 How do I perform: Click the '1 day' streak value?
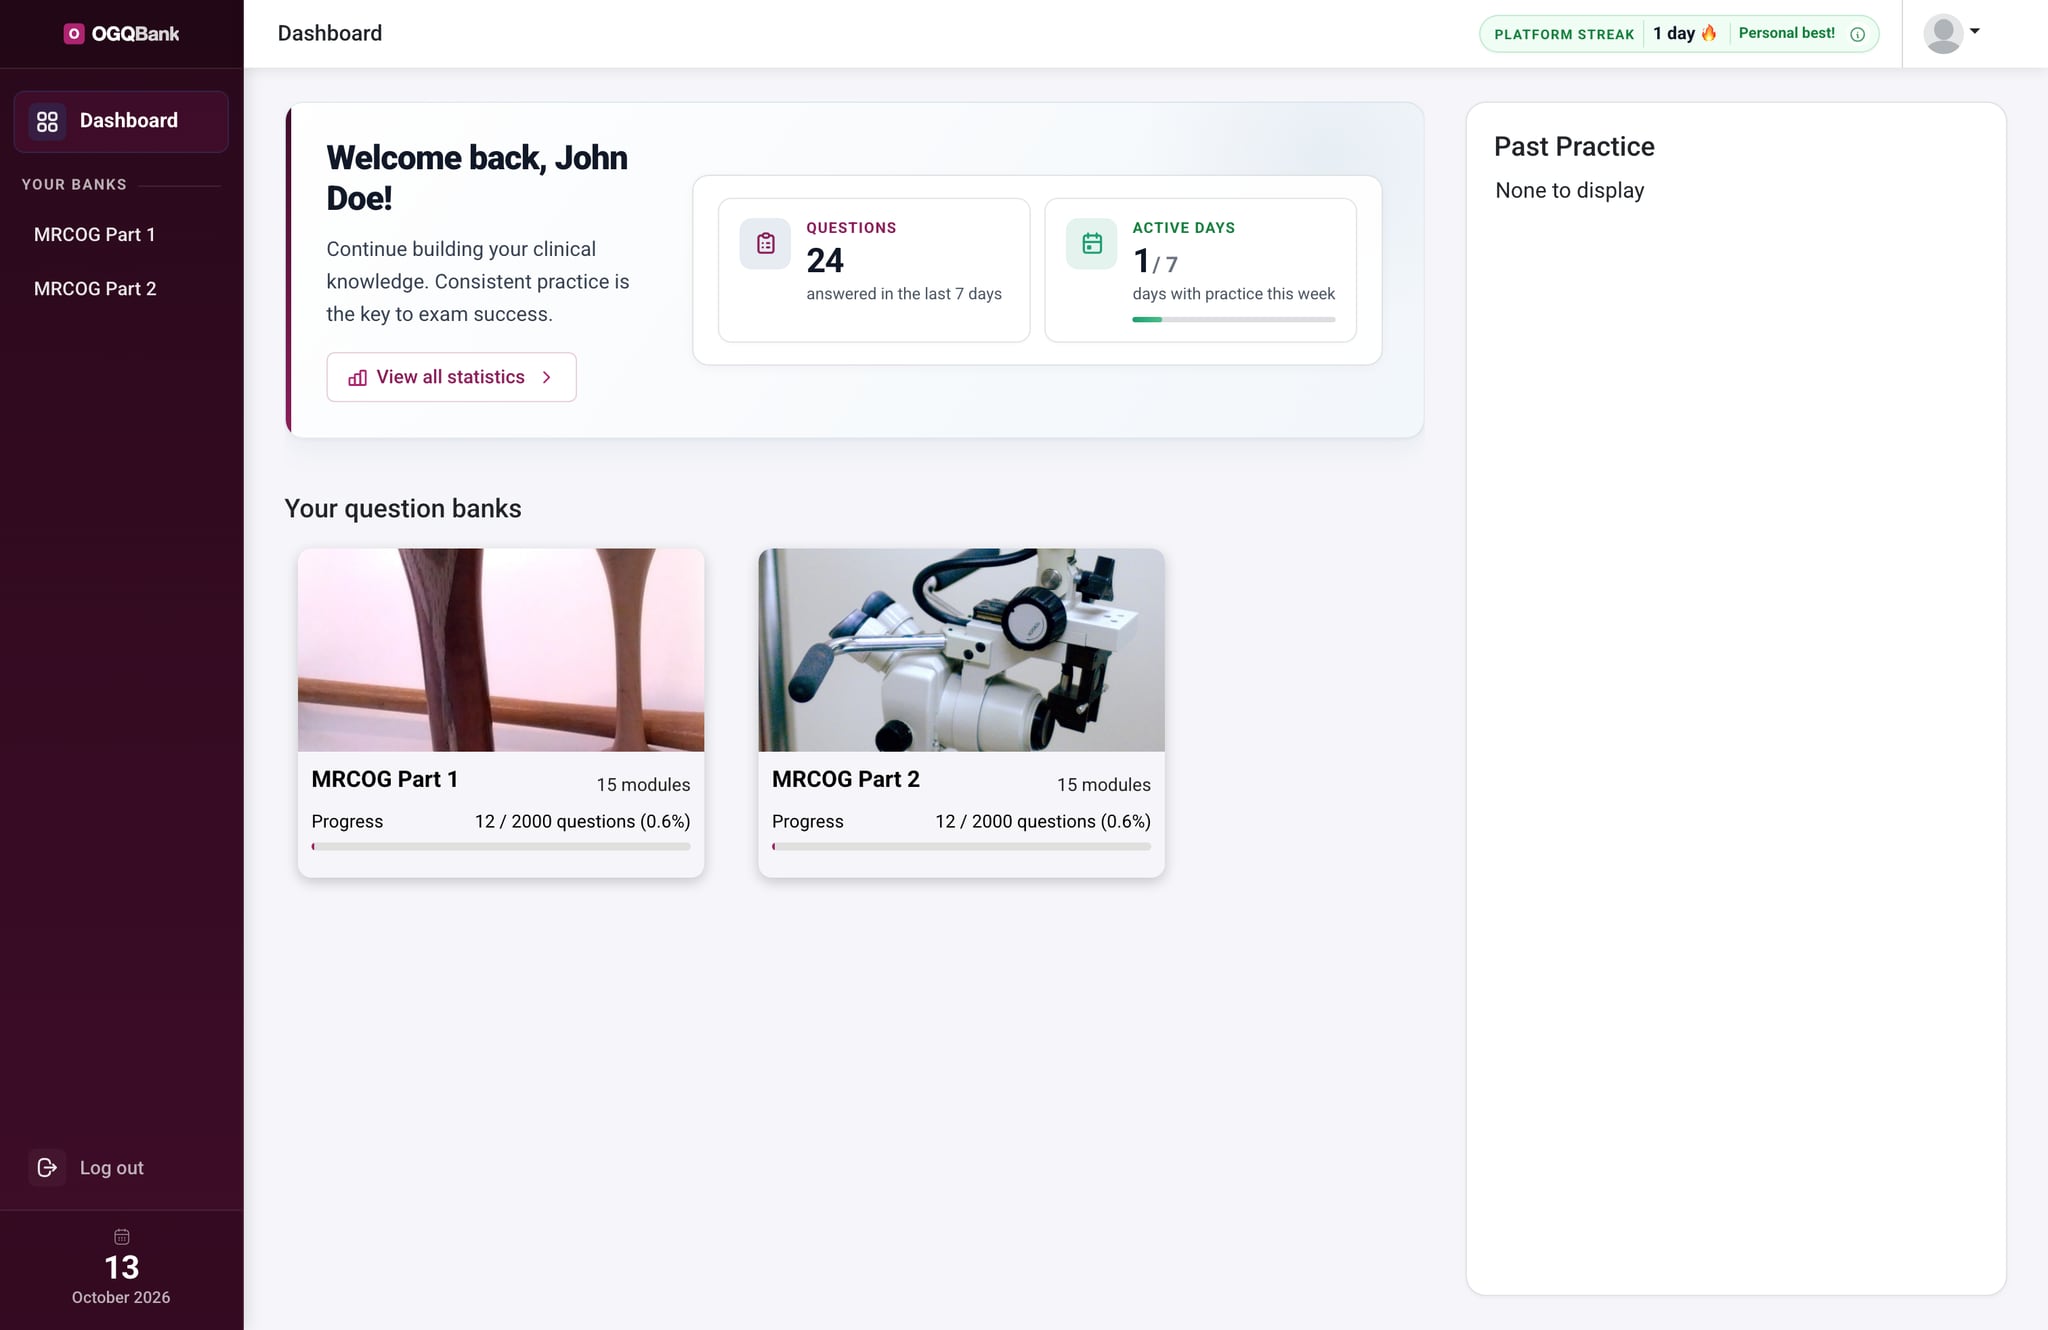coord(1674,33)
